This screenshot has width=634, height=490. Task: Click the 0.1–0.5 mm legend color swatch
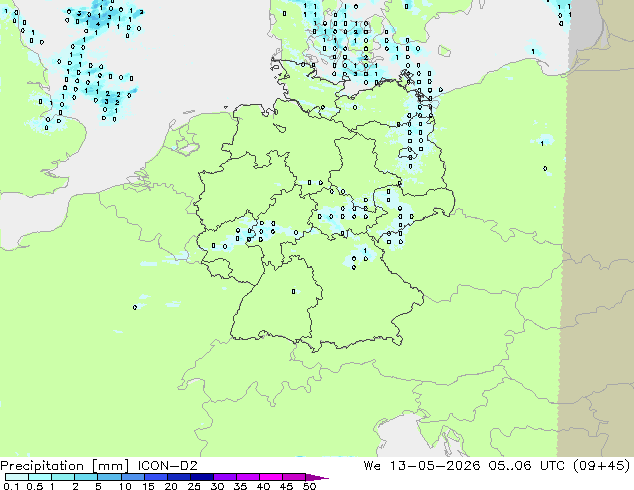tap(17, 477)
